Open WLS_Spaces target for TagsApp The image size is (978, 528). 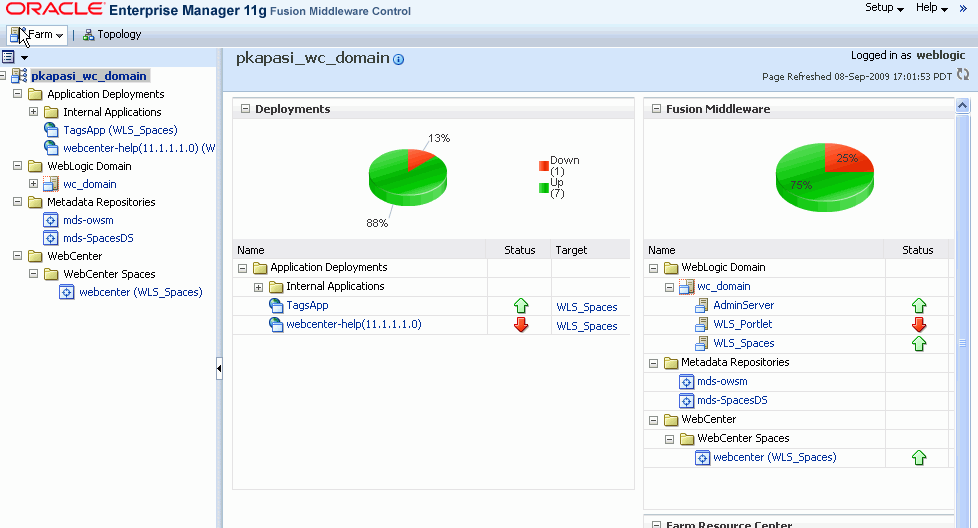pyautogui.click(x=587, y=307)
